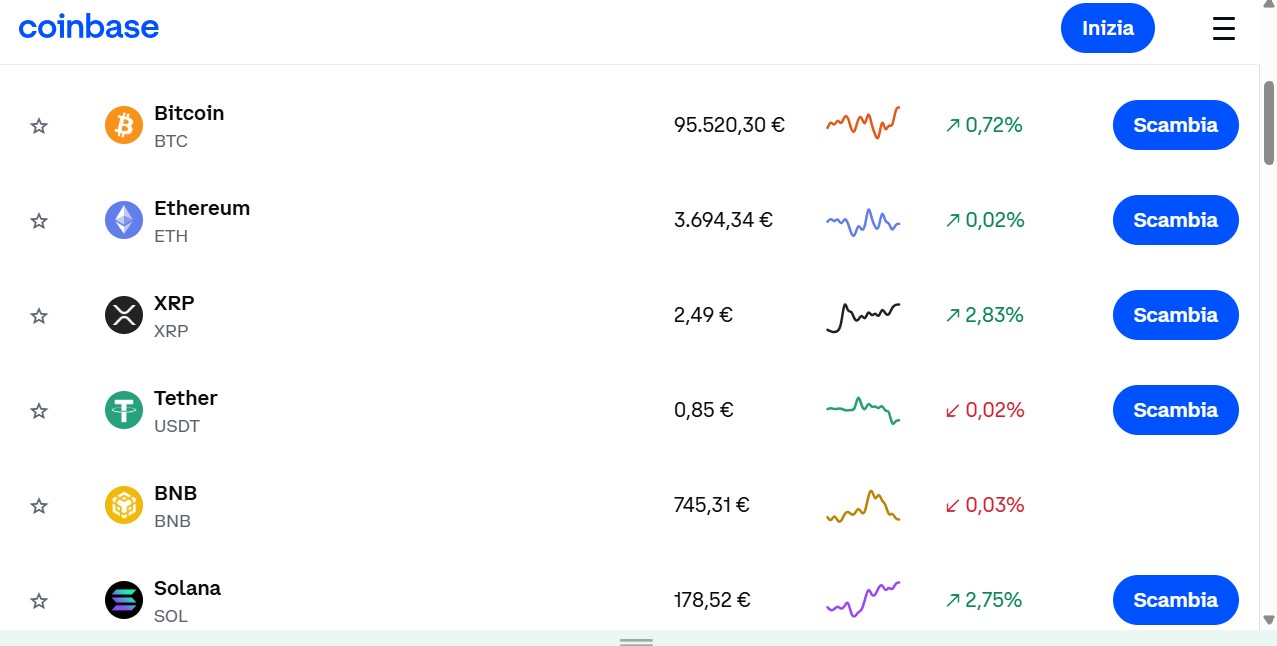
Task: Open the hamburger navigation menu
Action: click(x=1223, y=28)
